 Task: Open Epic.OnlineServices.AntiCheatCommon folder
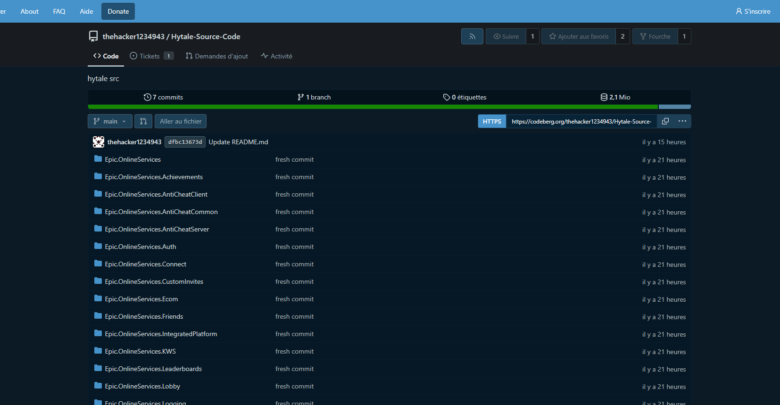161,212
